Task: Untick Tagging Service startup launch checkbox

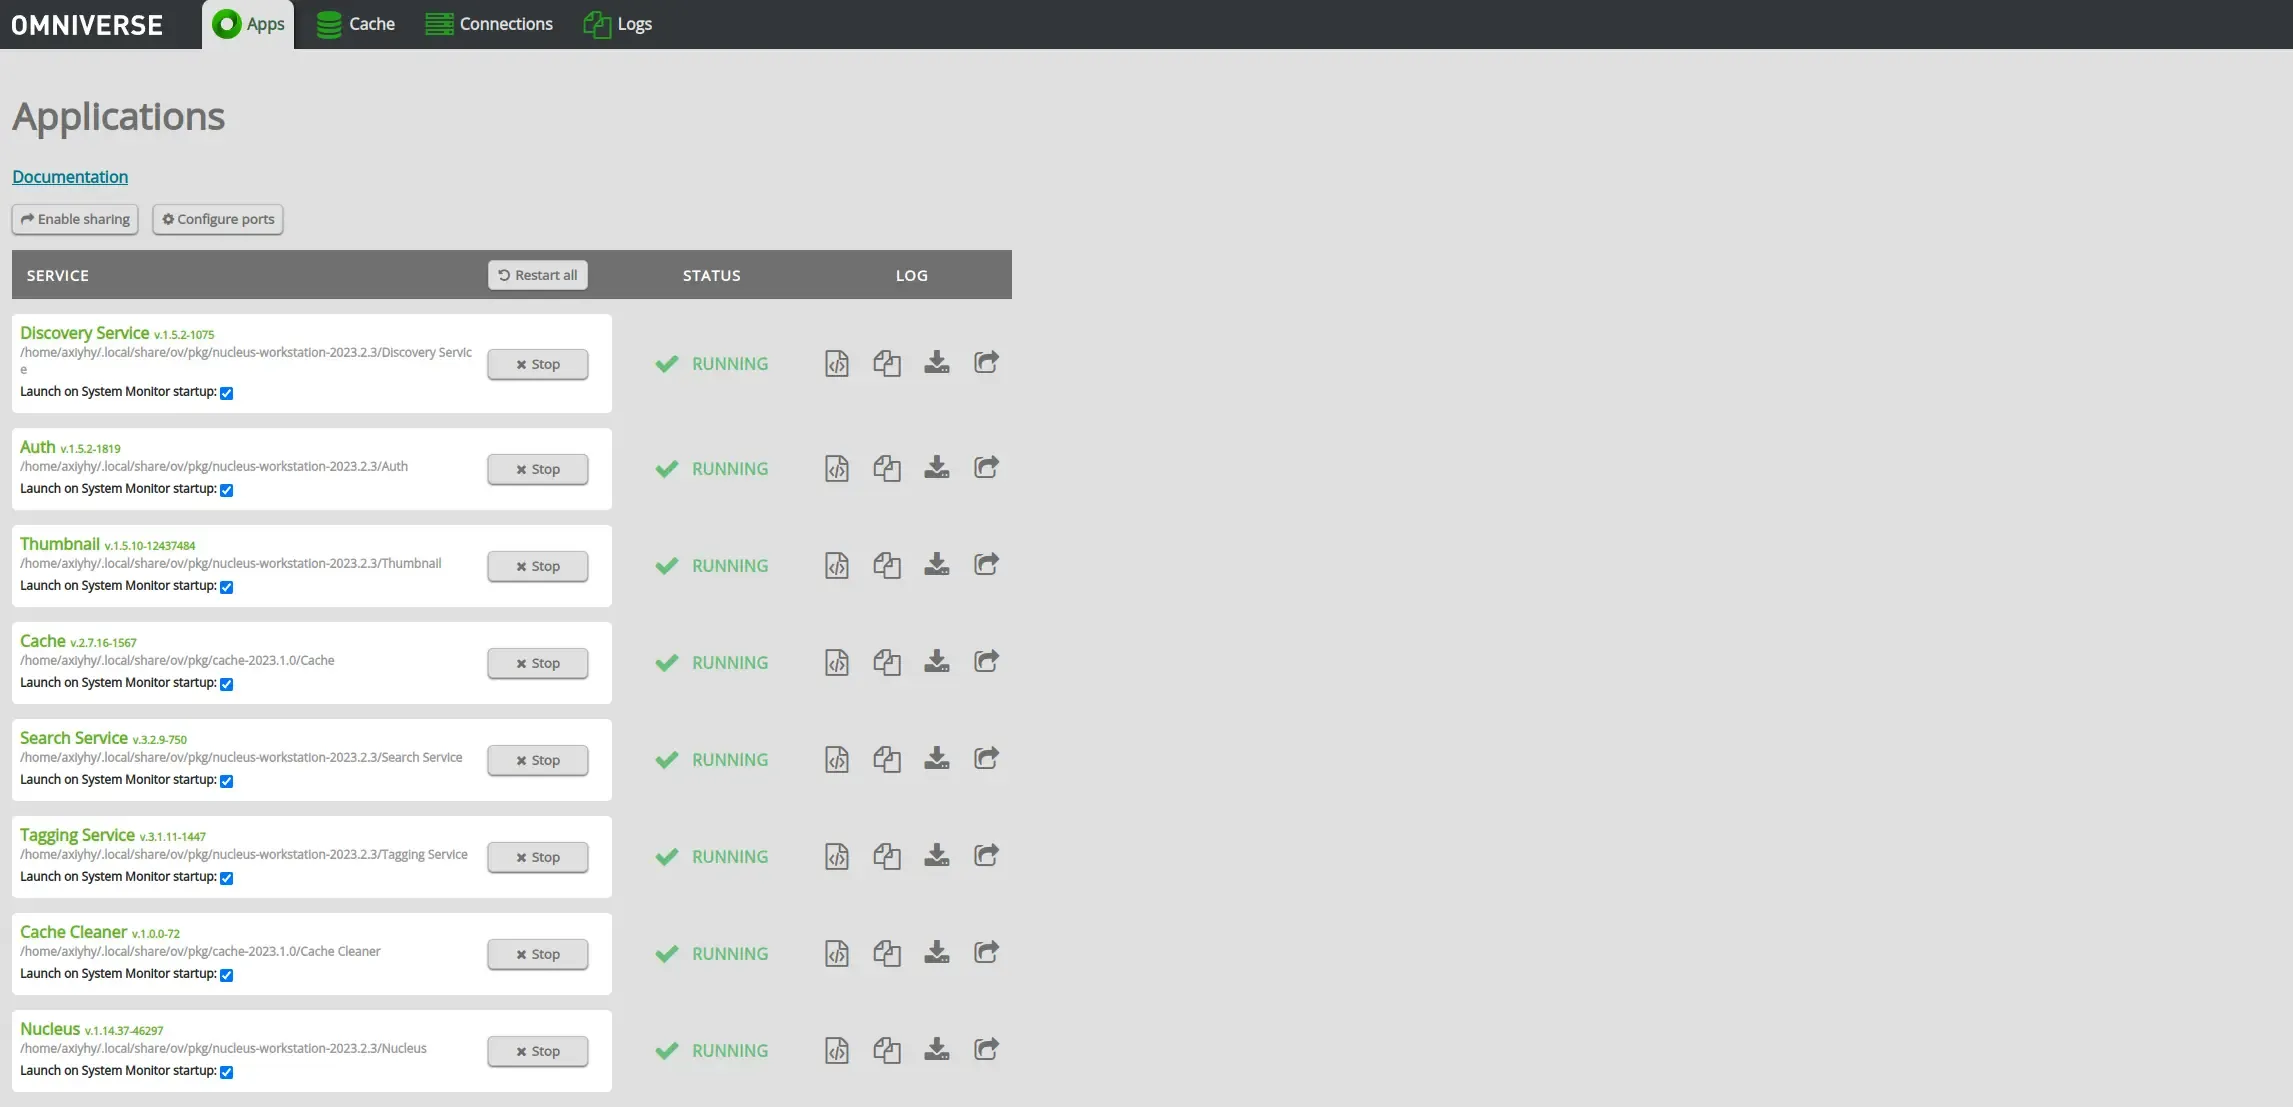Action: pyautogui.click(x=227, y=878)
